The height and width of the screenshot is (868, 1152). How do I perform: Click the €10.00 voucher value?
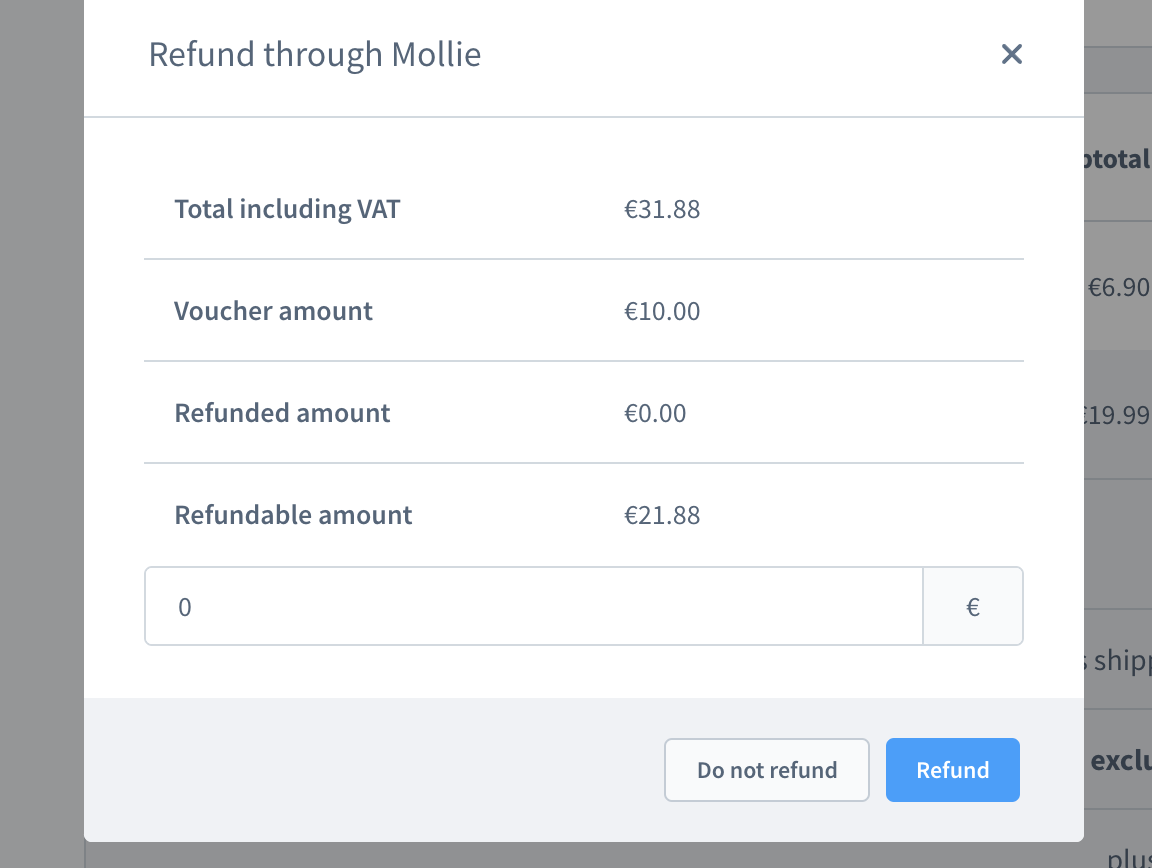click(x=662, y=311)
